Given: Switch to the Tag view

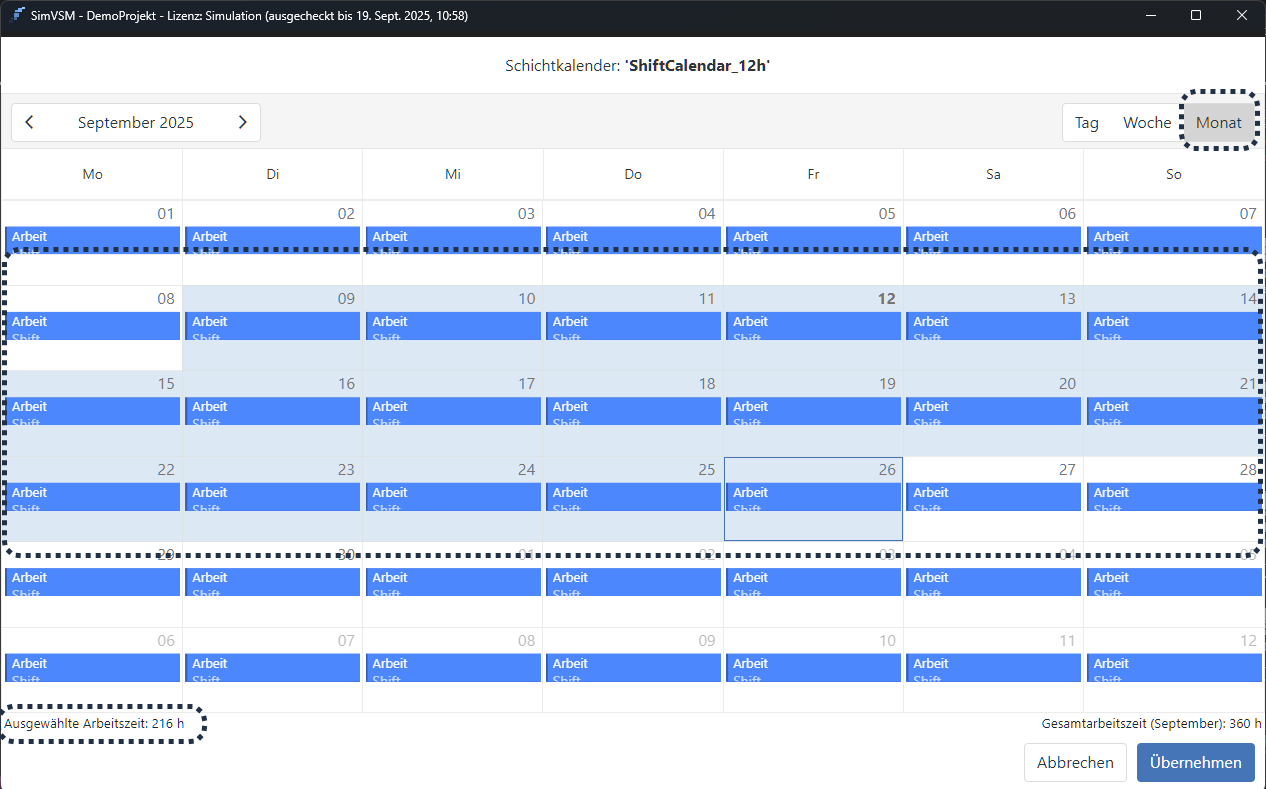Looking at the screenshot, I should coord(1086,121).
